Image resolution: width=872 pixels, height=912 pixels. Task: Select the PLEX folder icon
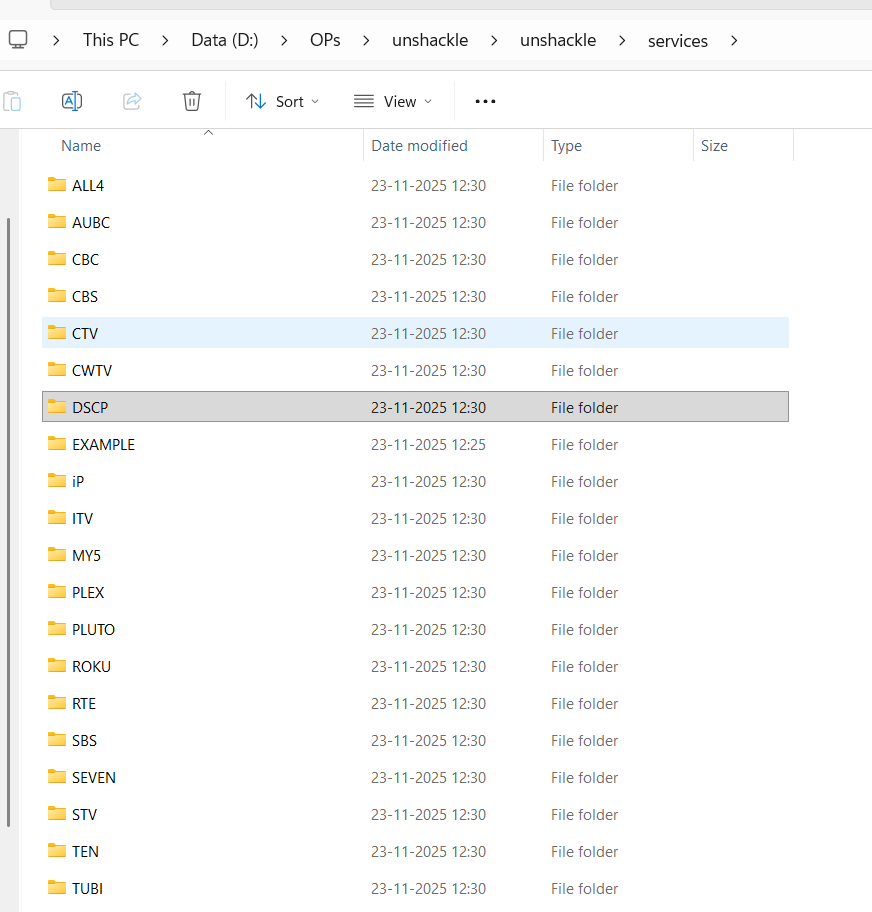pos(57,592)
